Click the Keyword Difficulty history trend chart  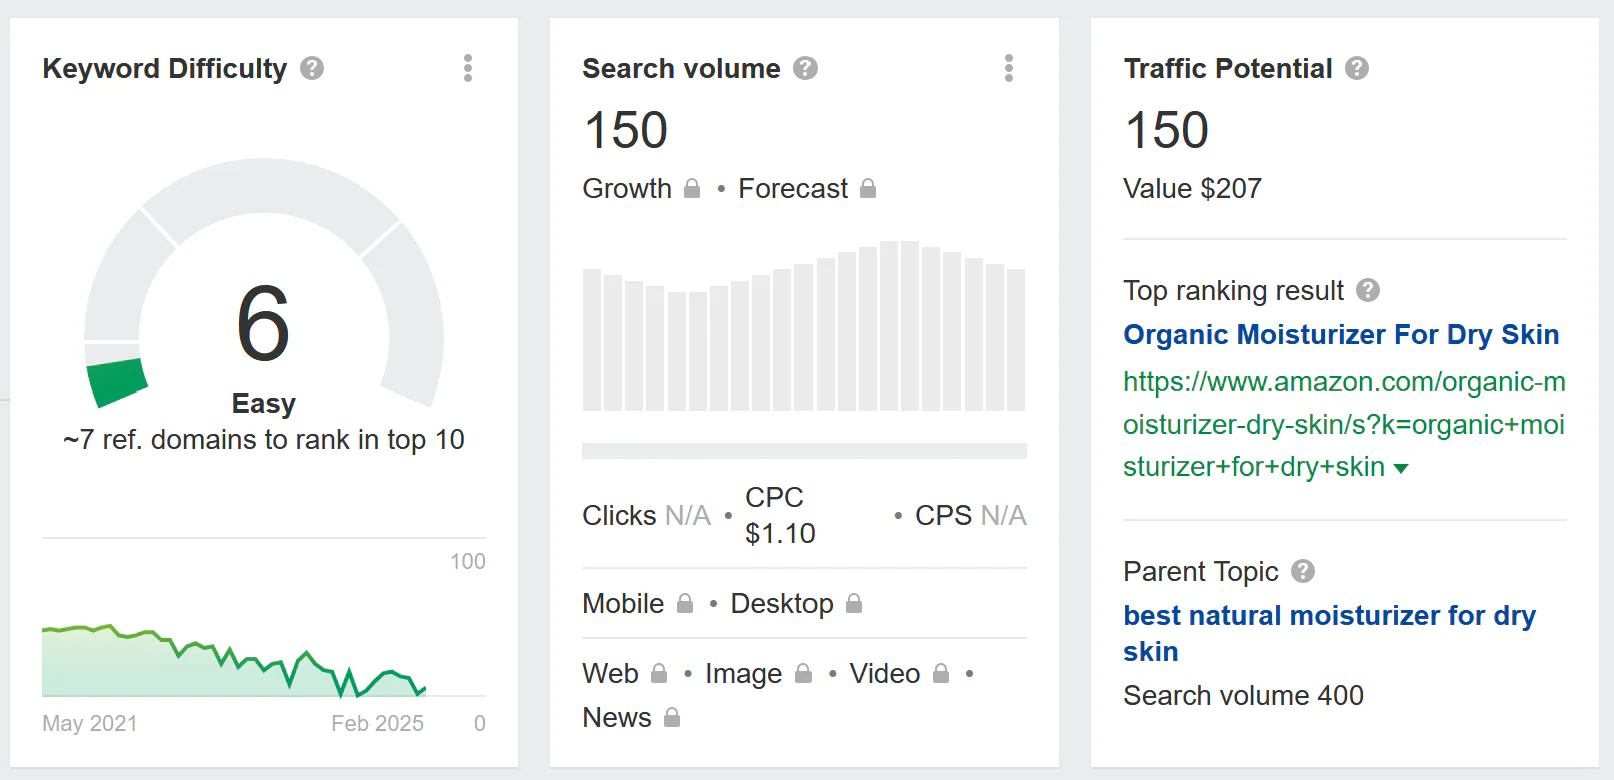pos(235,660)
